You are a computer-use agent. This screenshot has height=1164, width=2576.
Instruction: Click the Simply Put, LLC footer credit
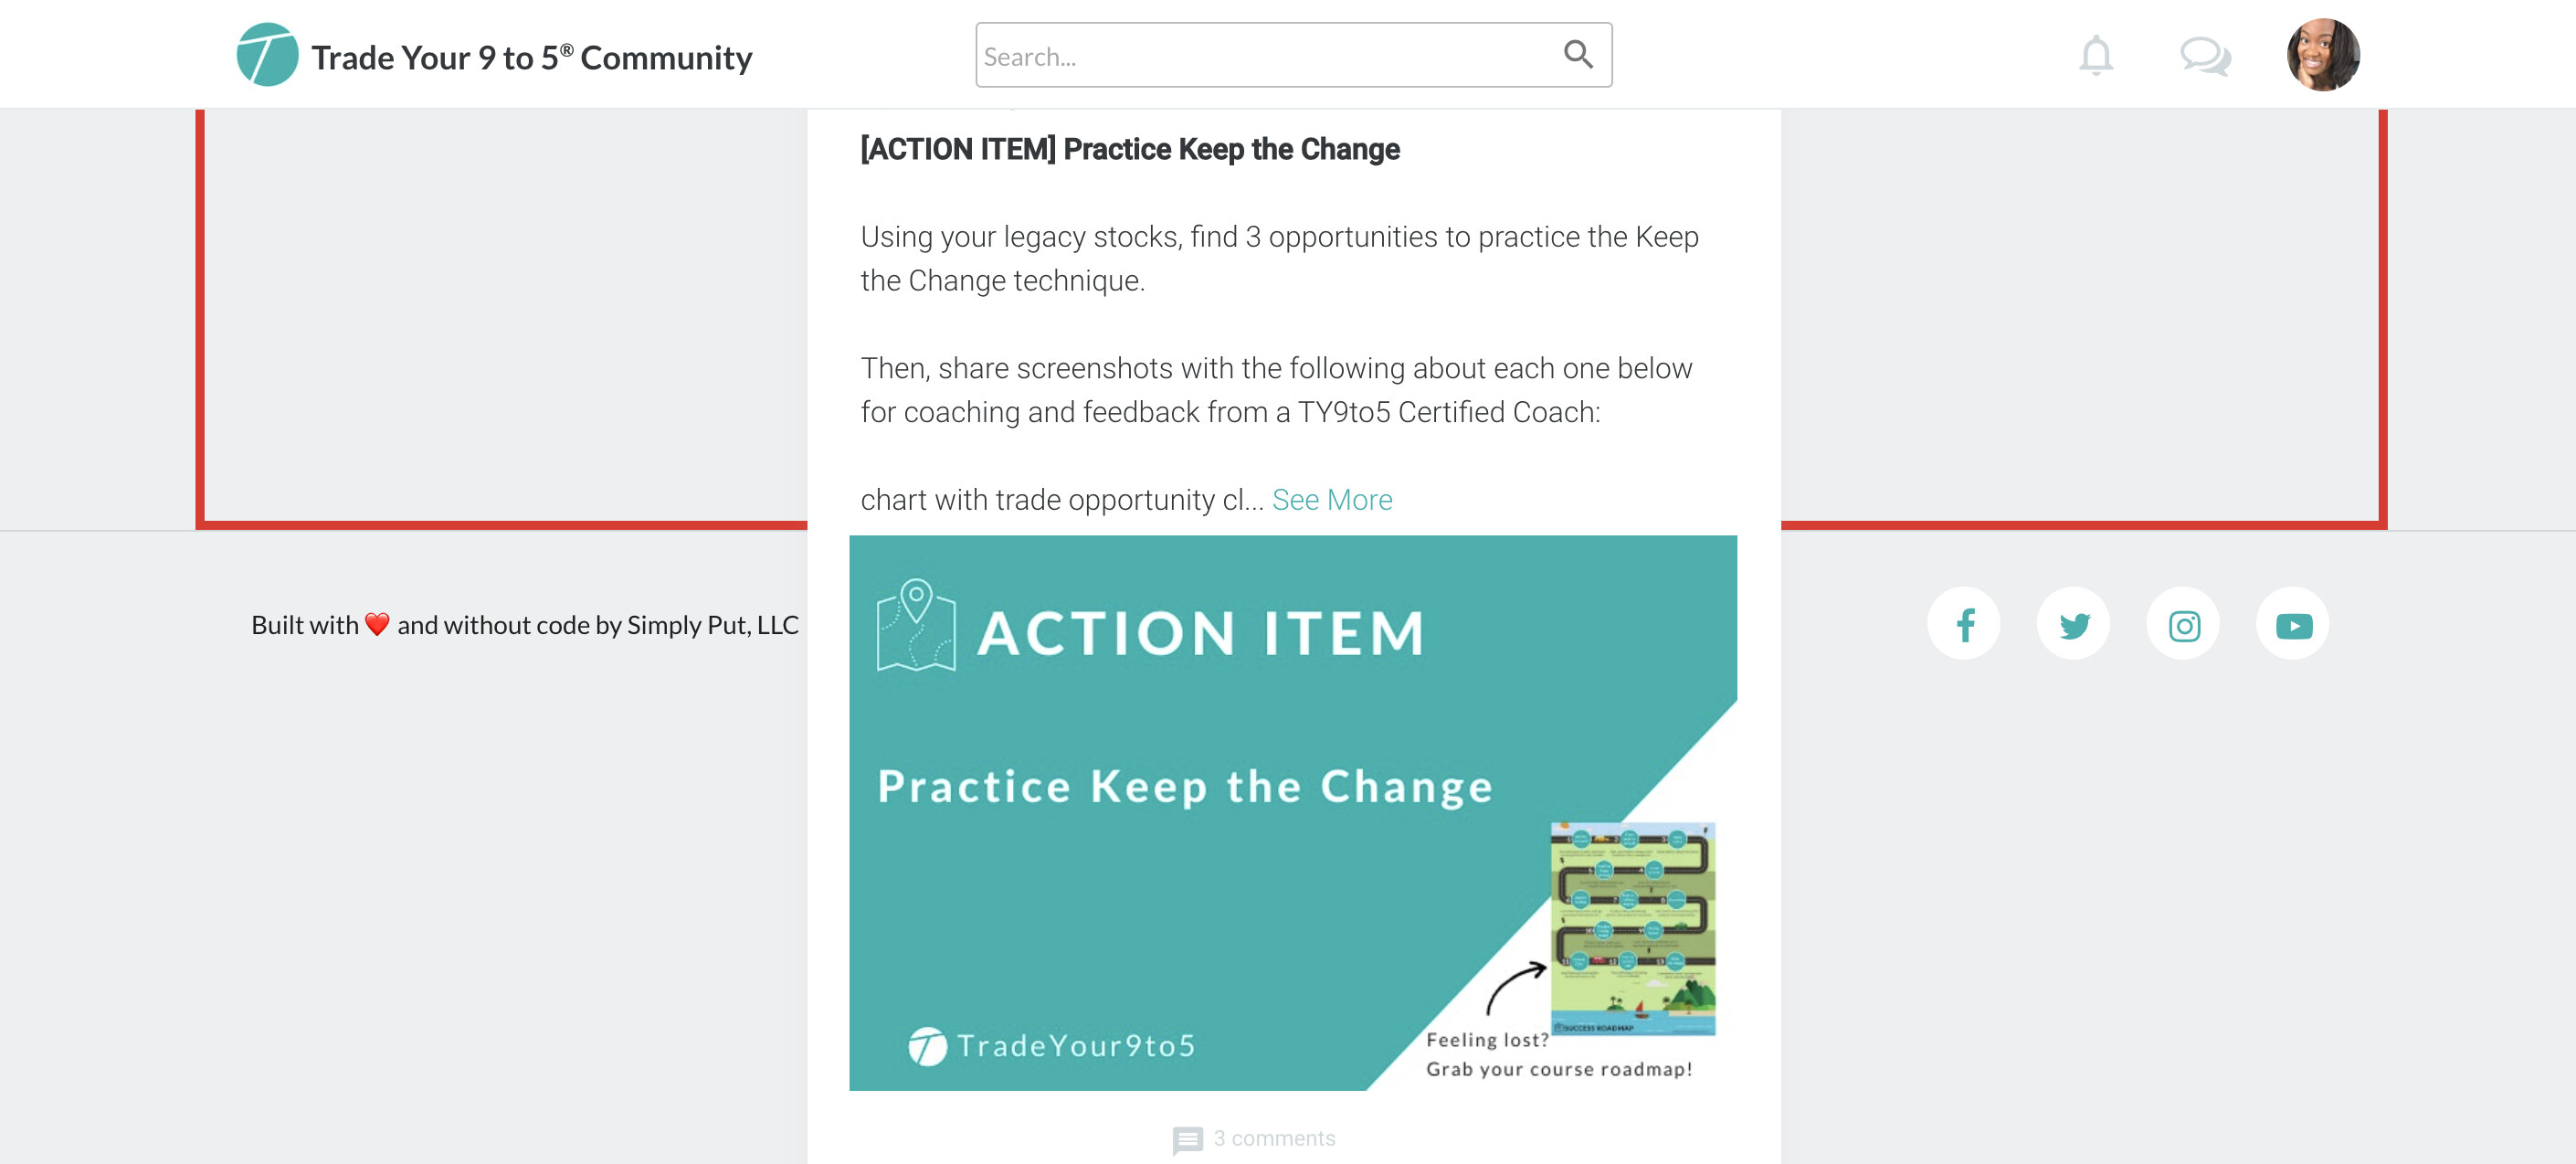tap(711, 625)
